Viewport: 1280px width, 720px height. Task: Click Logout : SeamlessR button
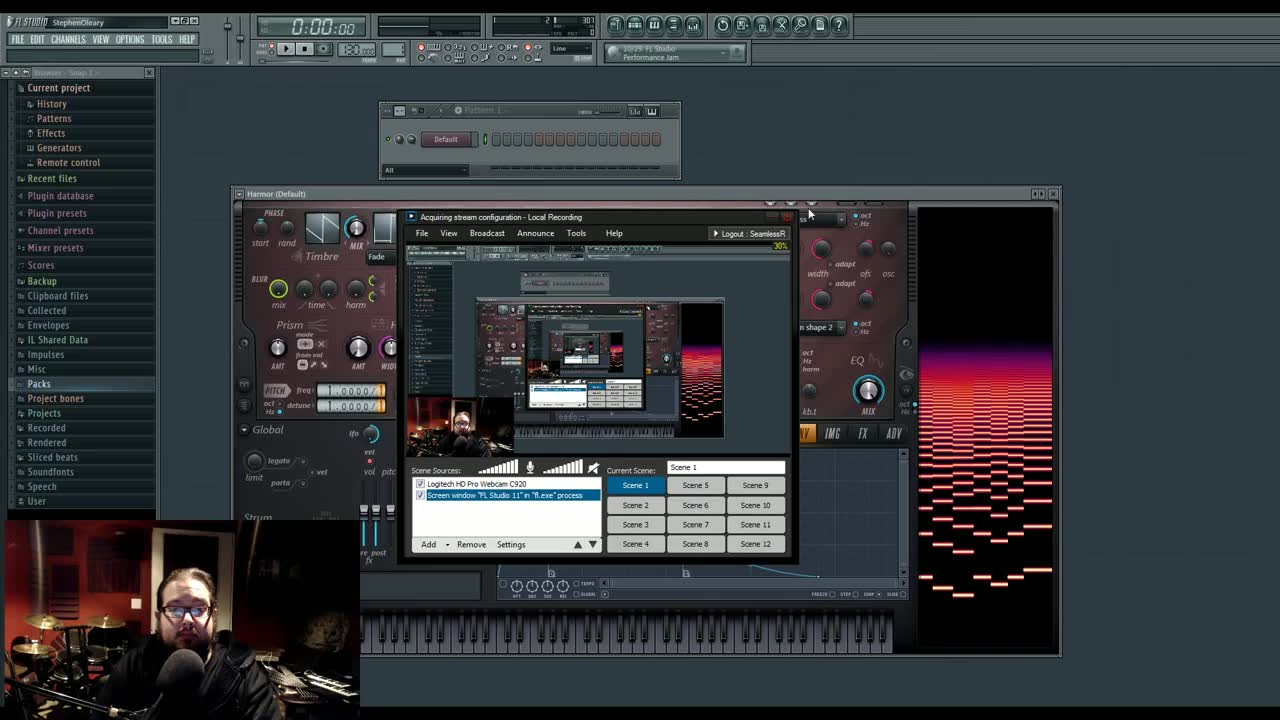(748, 233)
